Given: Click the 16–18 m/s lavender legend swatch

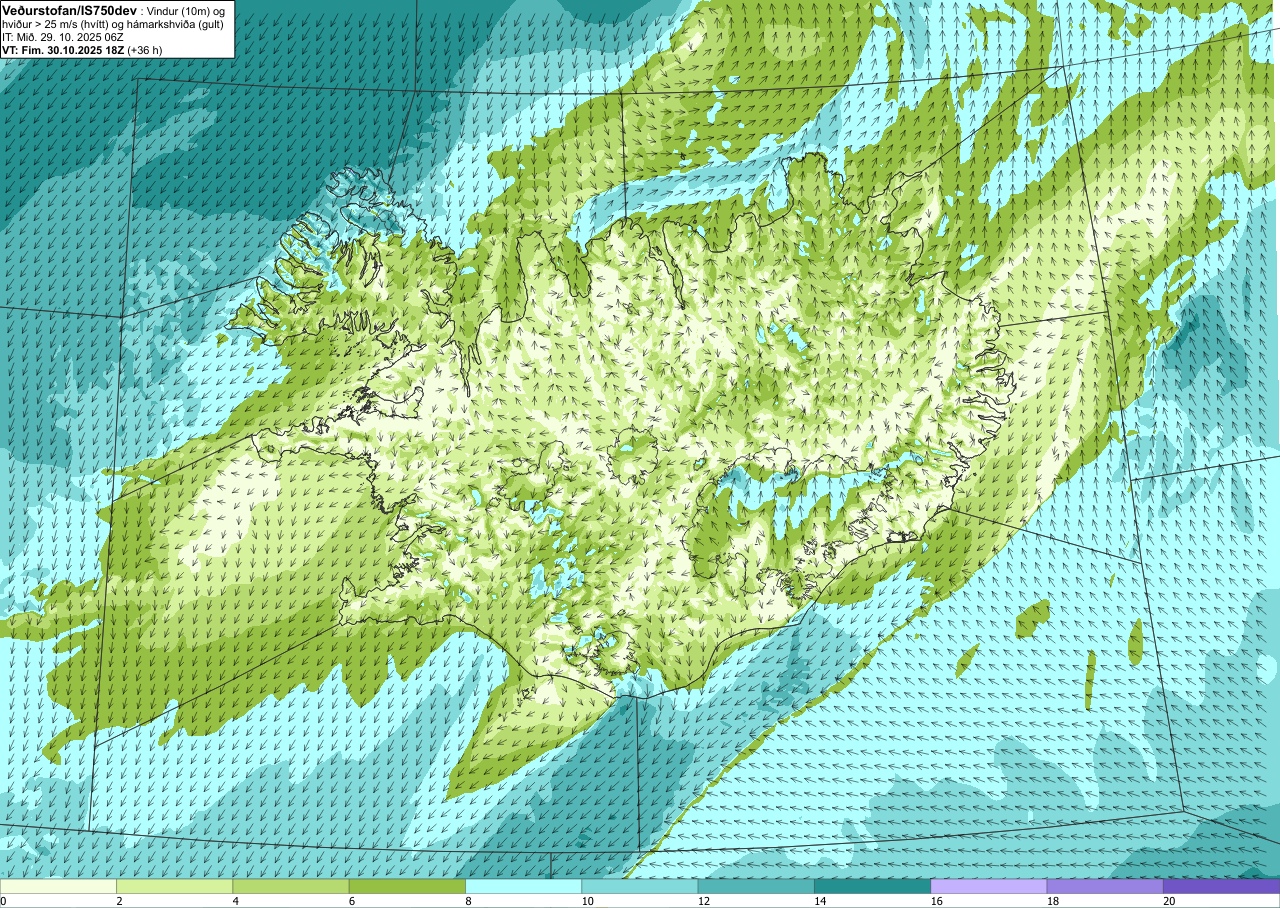Looking at the screenshot, I should 988,886.
